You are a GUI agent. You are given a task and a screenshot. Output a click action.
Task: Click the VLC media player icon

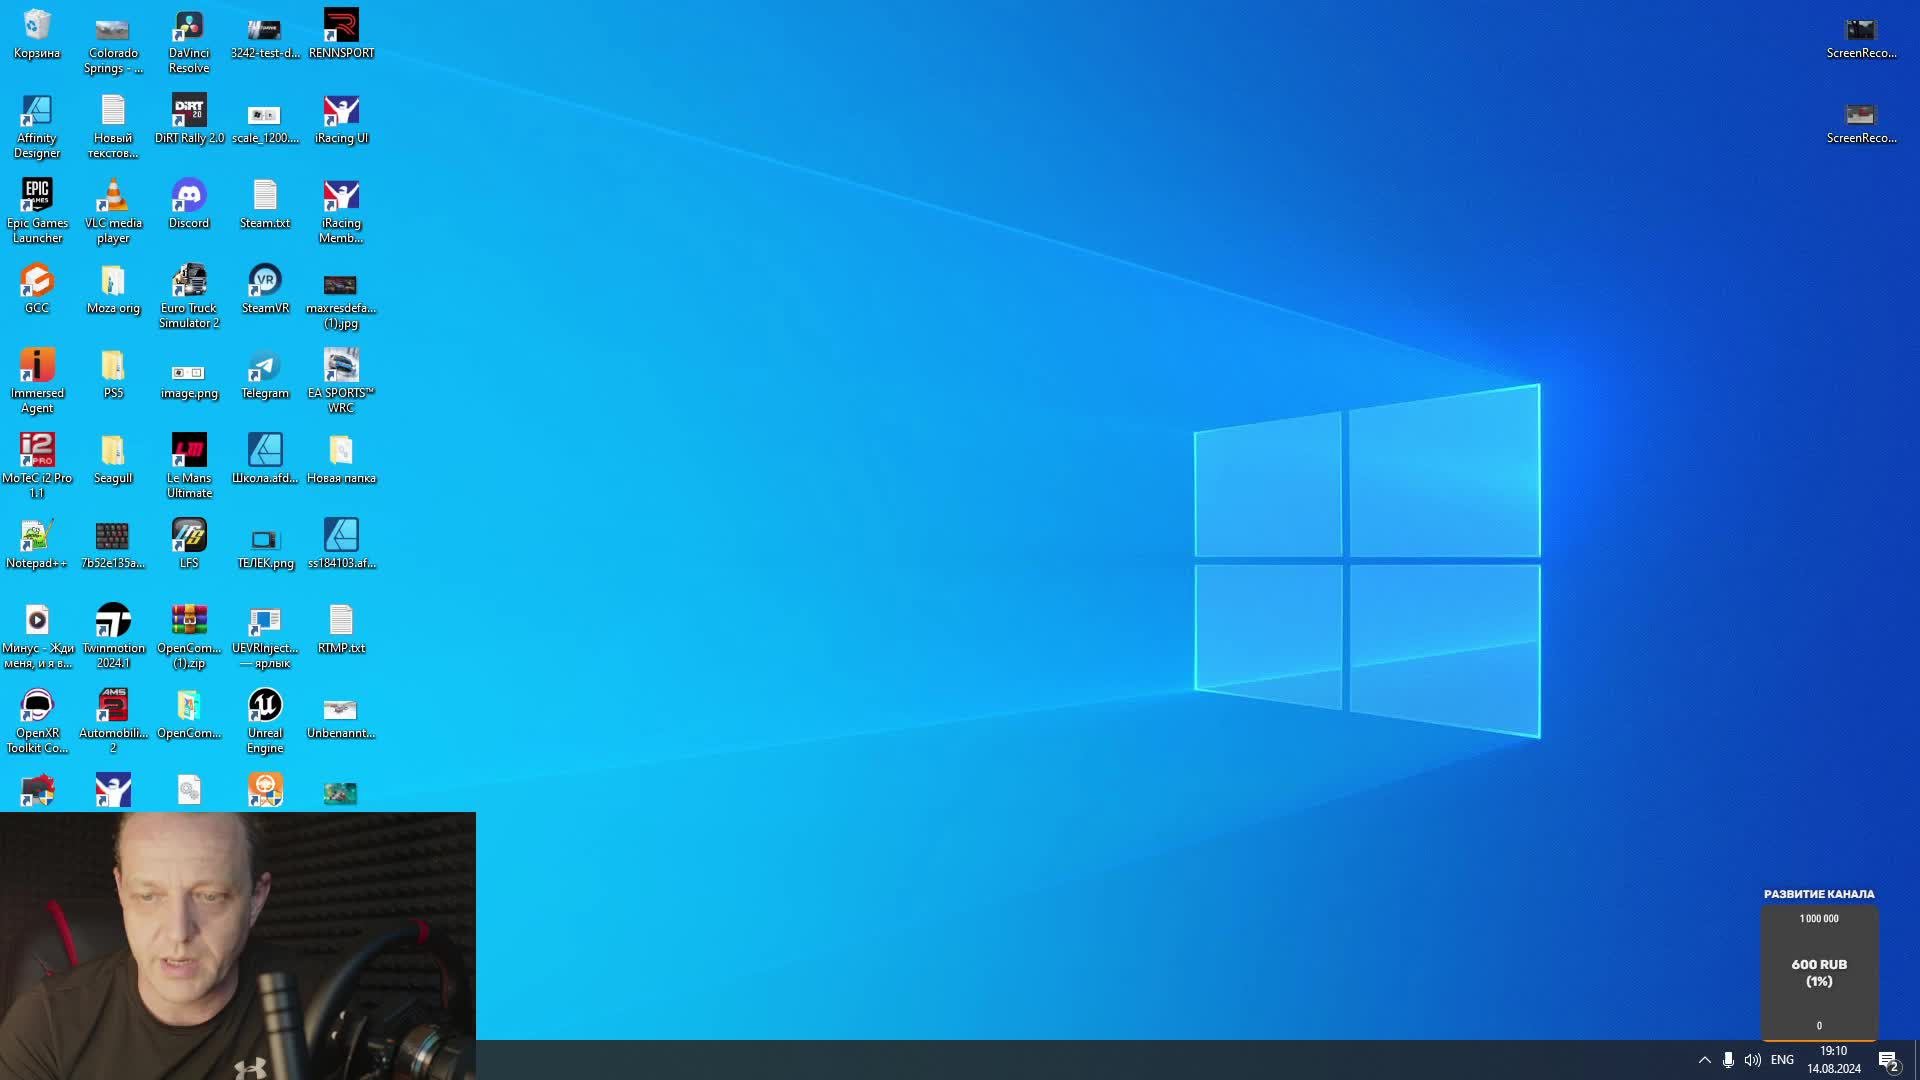tap(113, 197)
